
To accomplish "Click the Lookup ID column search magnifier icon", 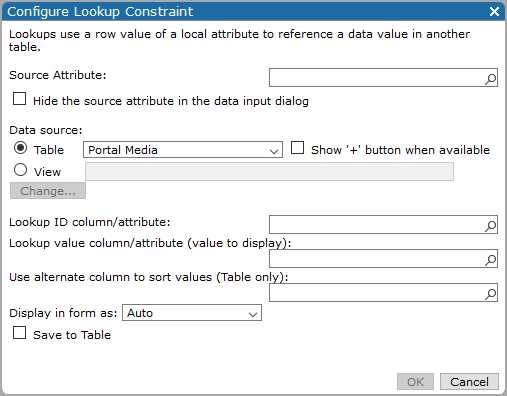I will click(490, 226).
